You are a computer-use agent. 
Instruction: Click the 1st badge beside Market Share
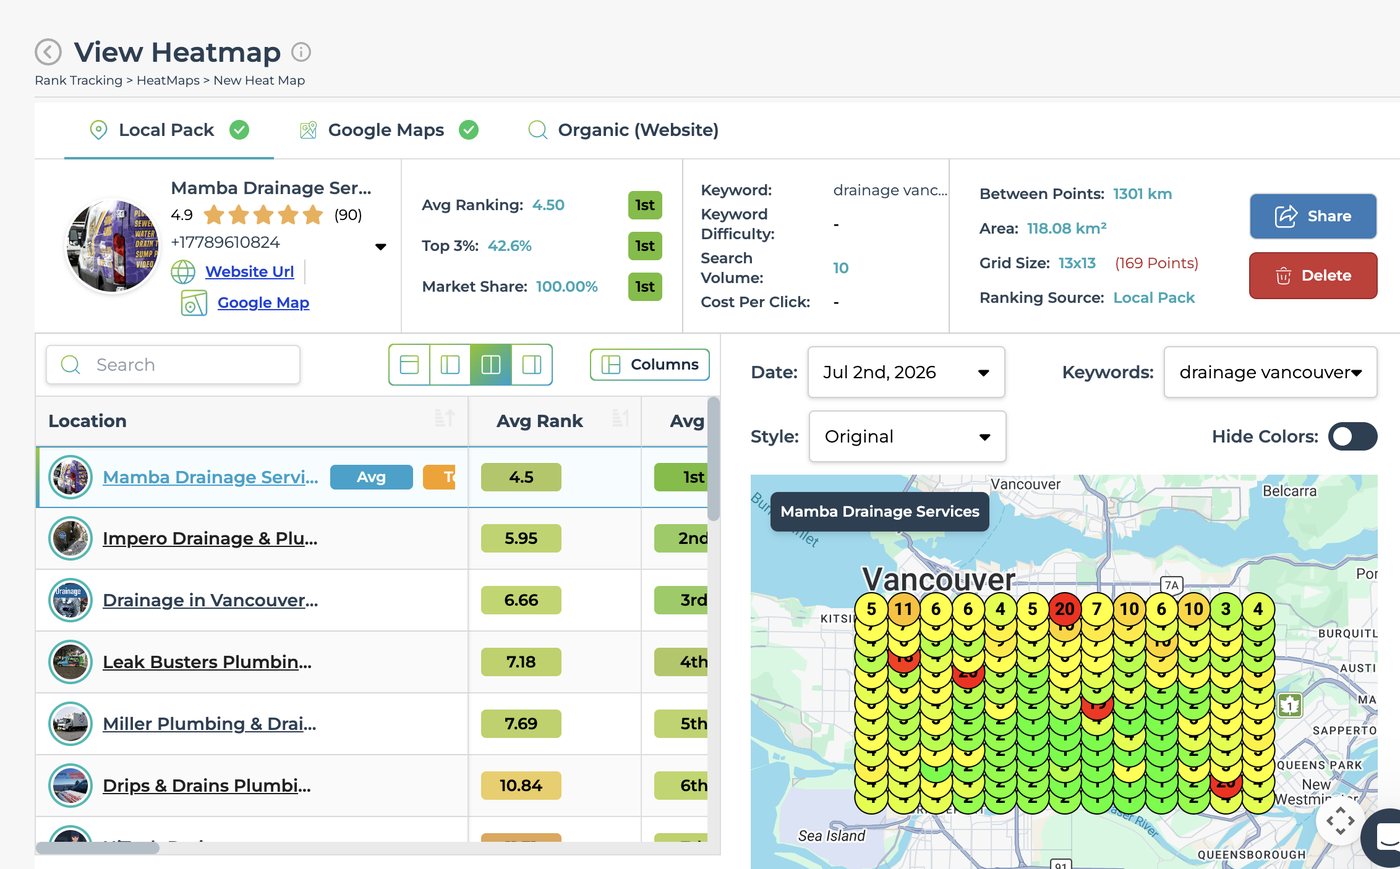pos(645,287)
